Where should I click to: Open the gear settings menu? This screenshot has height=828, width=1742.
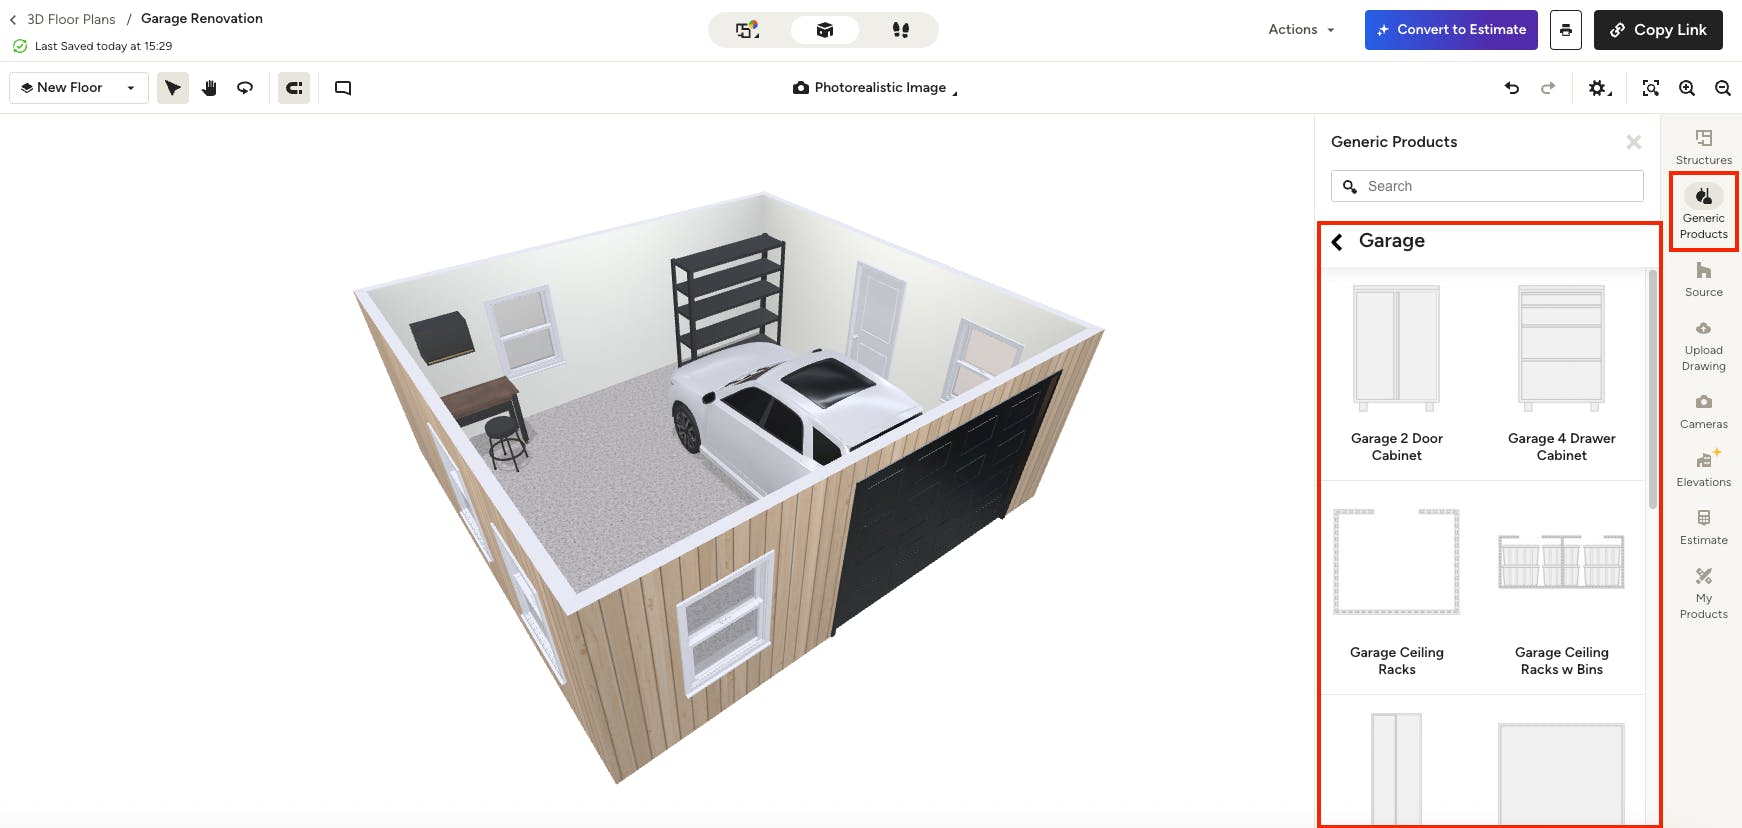pyautogui.click(x=1599, y=88)
